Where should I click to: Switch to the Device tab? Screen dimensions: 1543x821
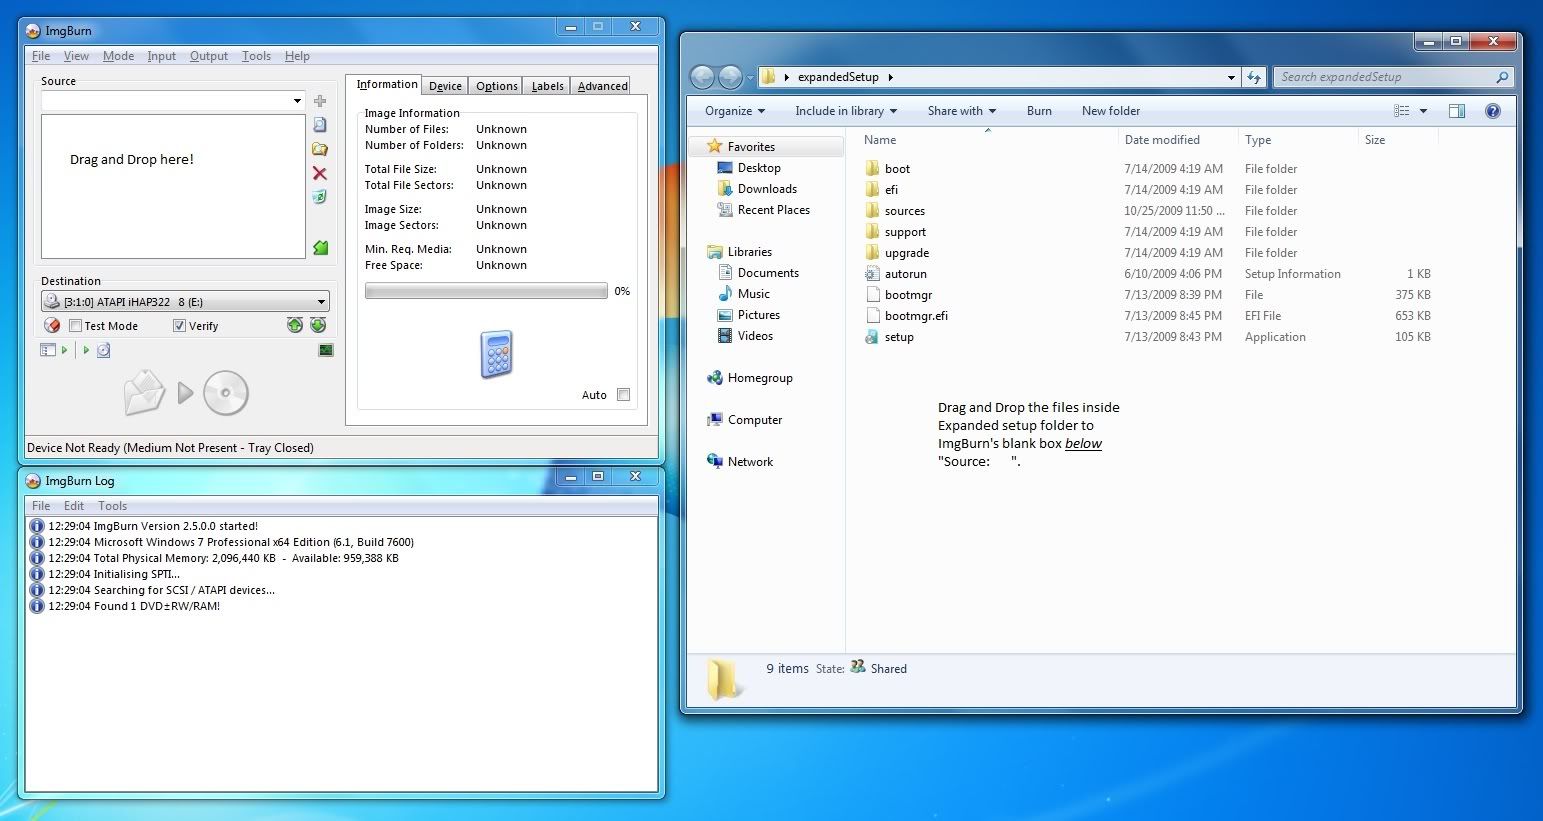[445, 86]
